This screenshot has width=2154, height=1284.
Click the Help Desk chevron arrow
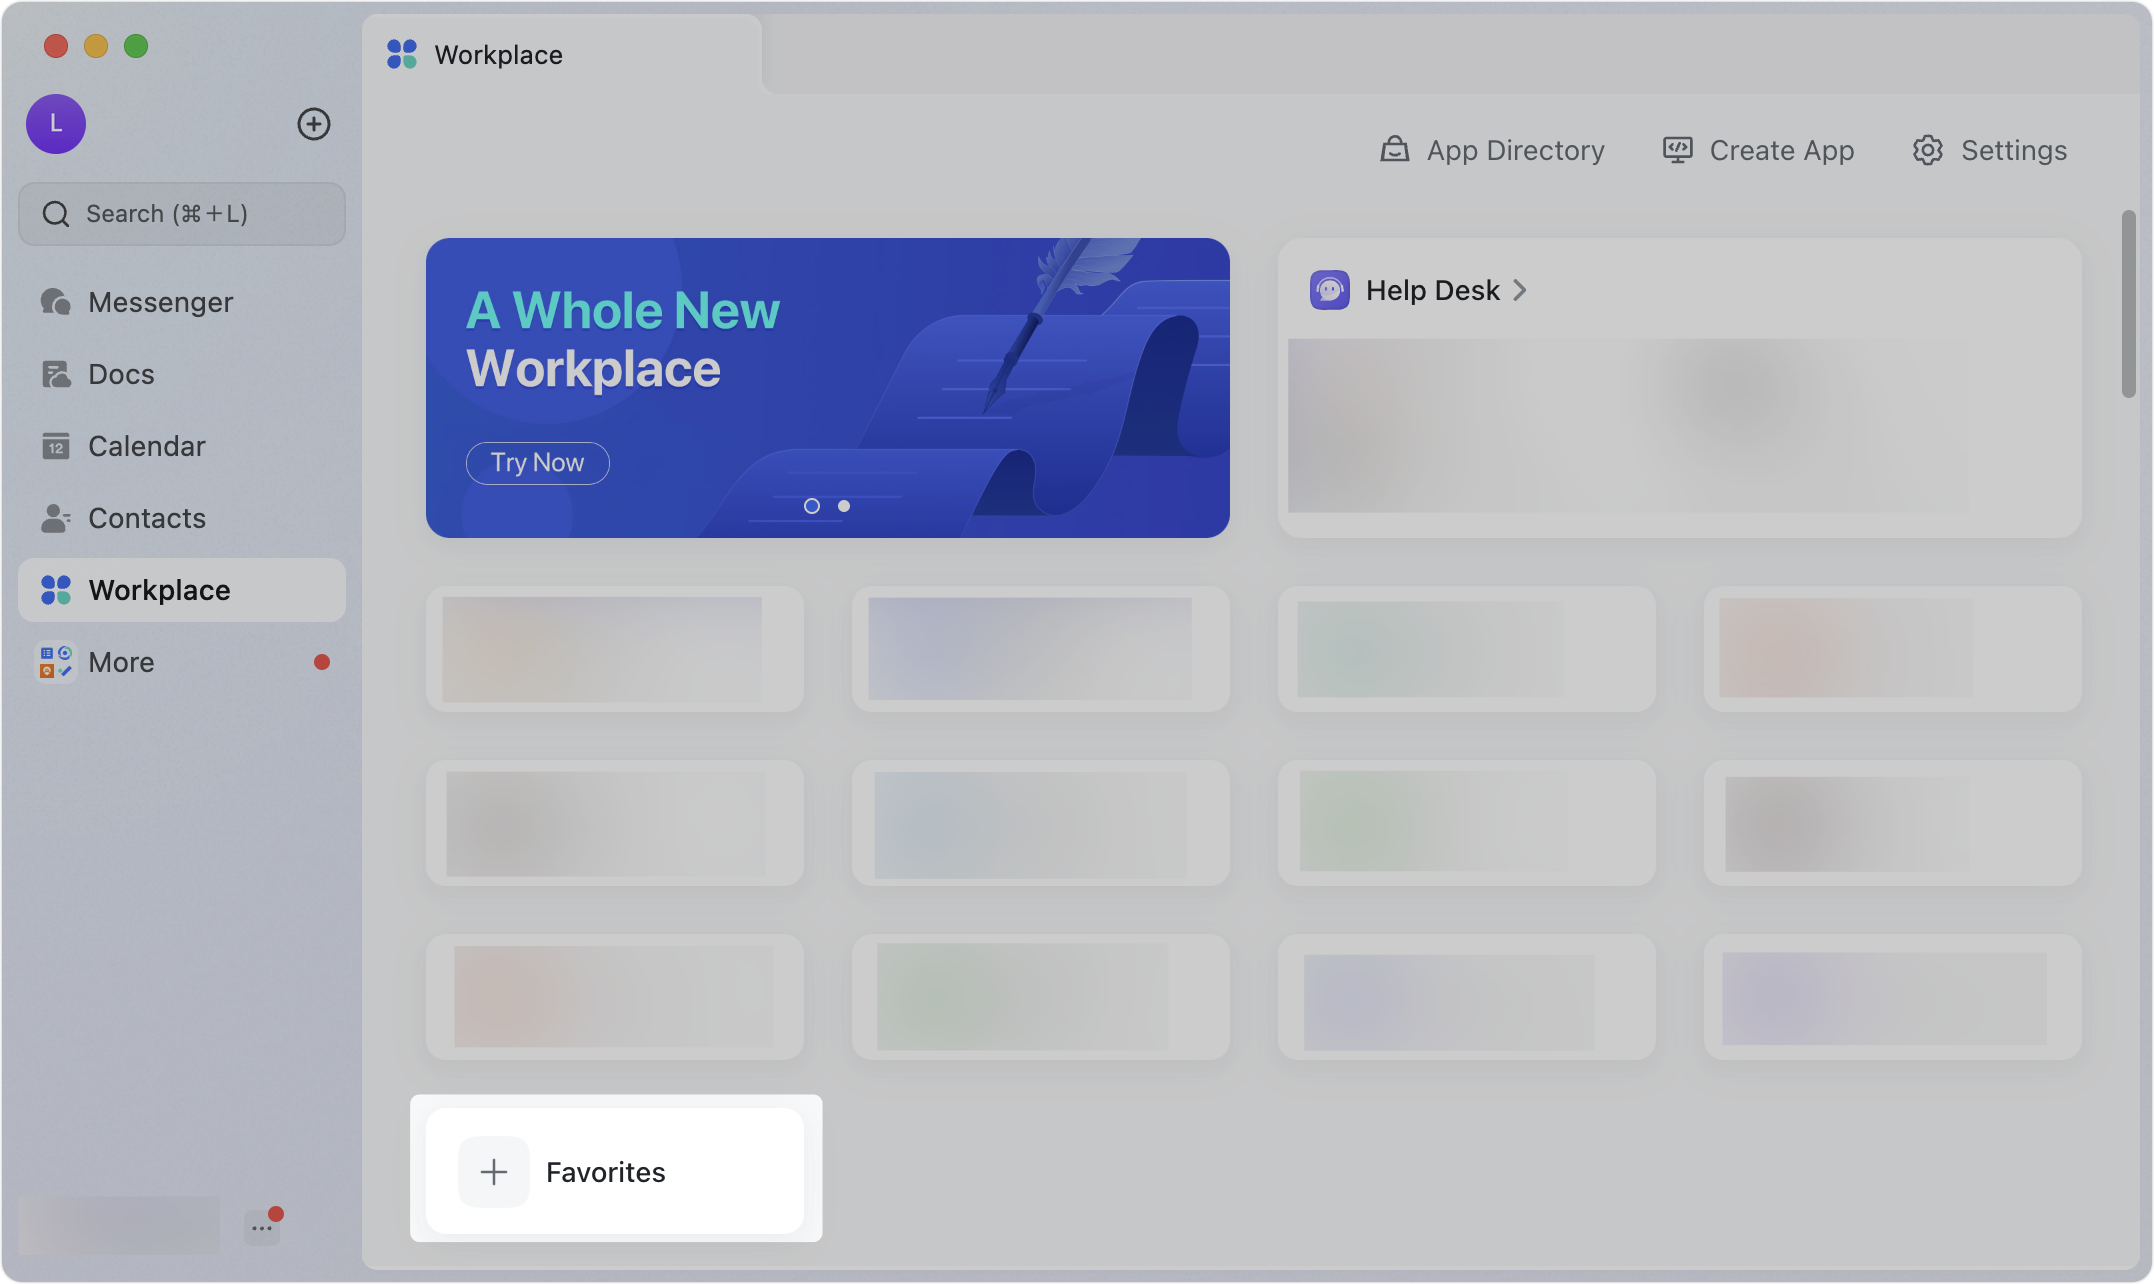coord(1520,290)
